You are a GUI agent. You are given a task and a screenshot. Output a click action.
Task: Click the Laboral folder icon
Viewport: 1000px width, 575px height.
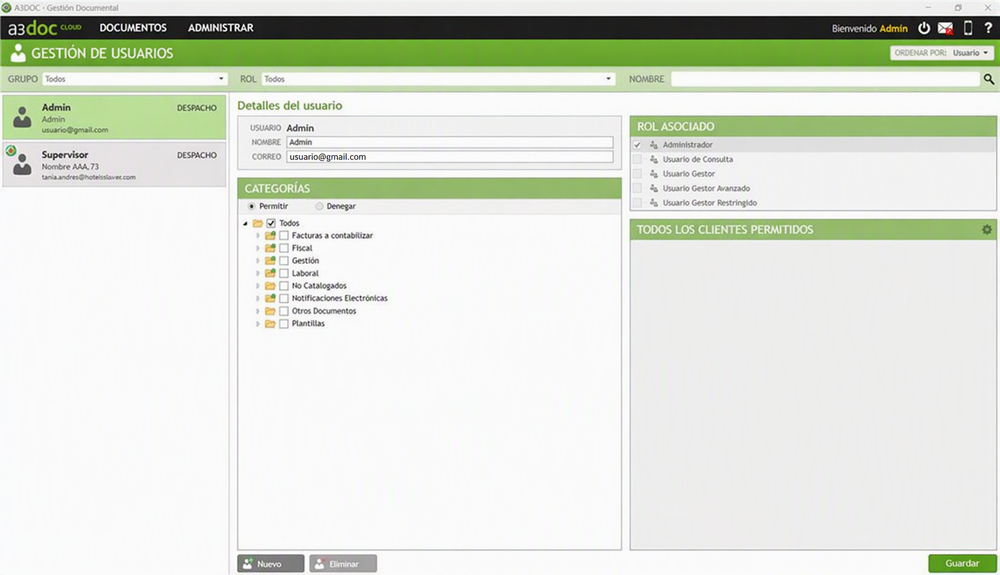(x=270, y=273)
